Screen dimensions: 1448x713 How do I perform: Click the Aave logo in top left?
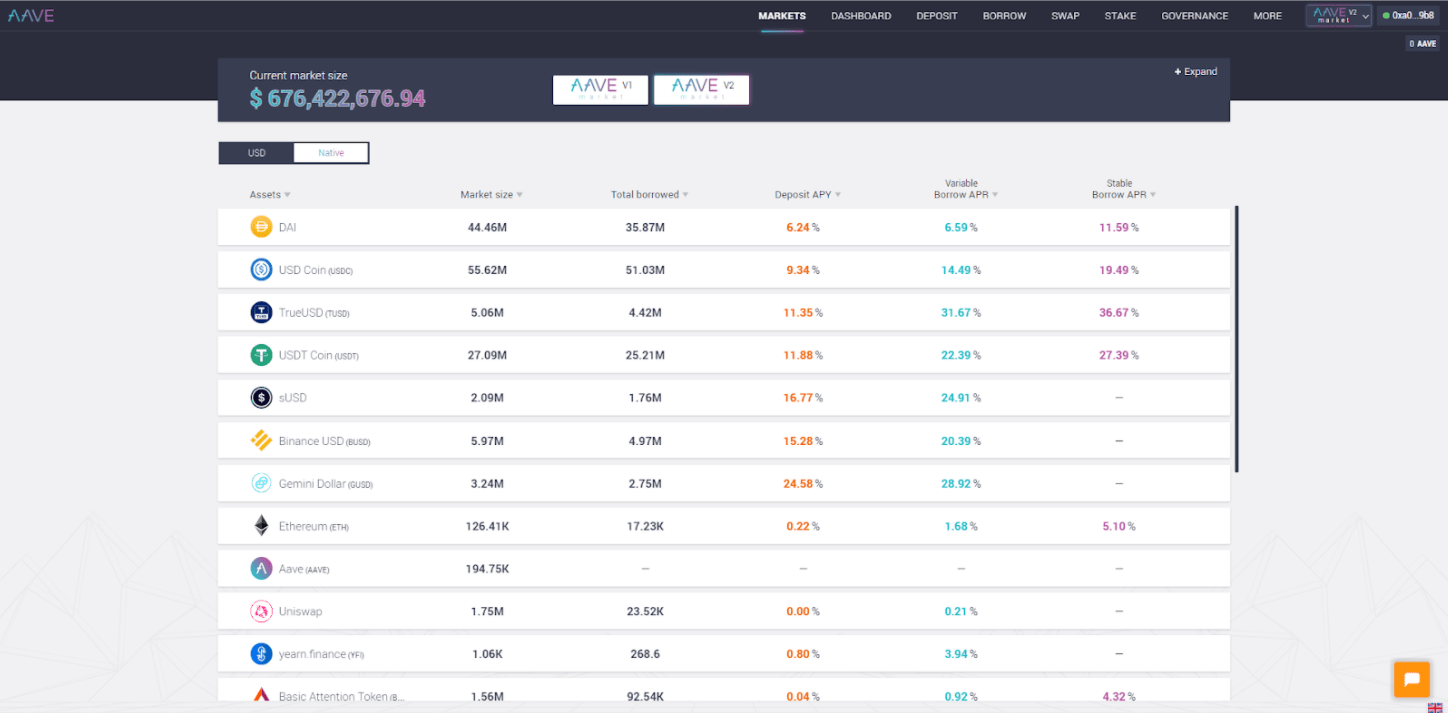coord(30,15)
